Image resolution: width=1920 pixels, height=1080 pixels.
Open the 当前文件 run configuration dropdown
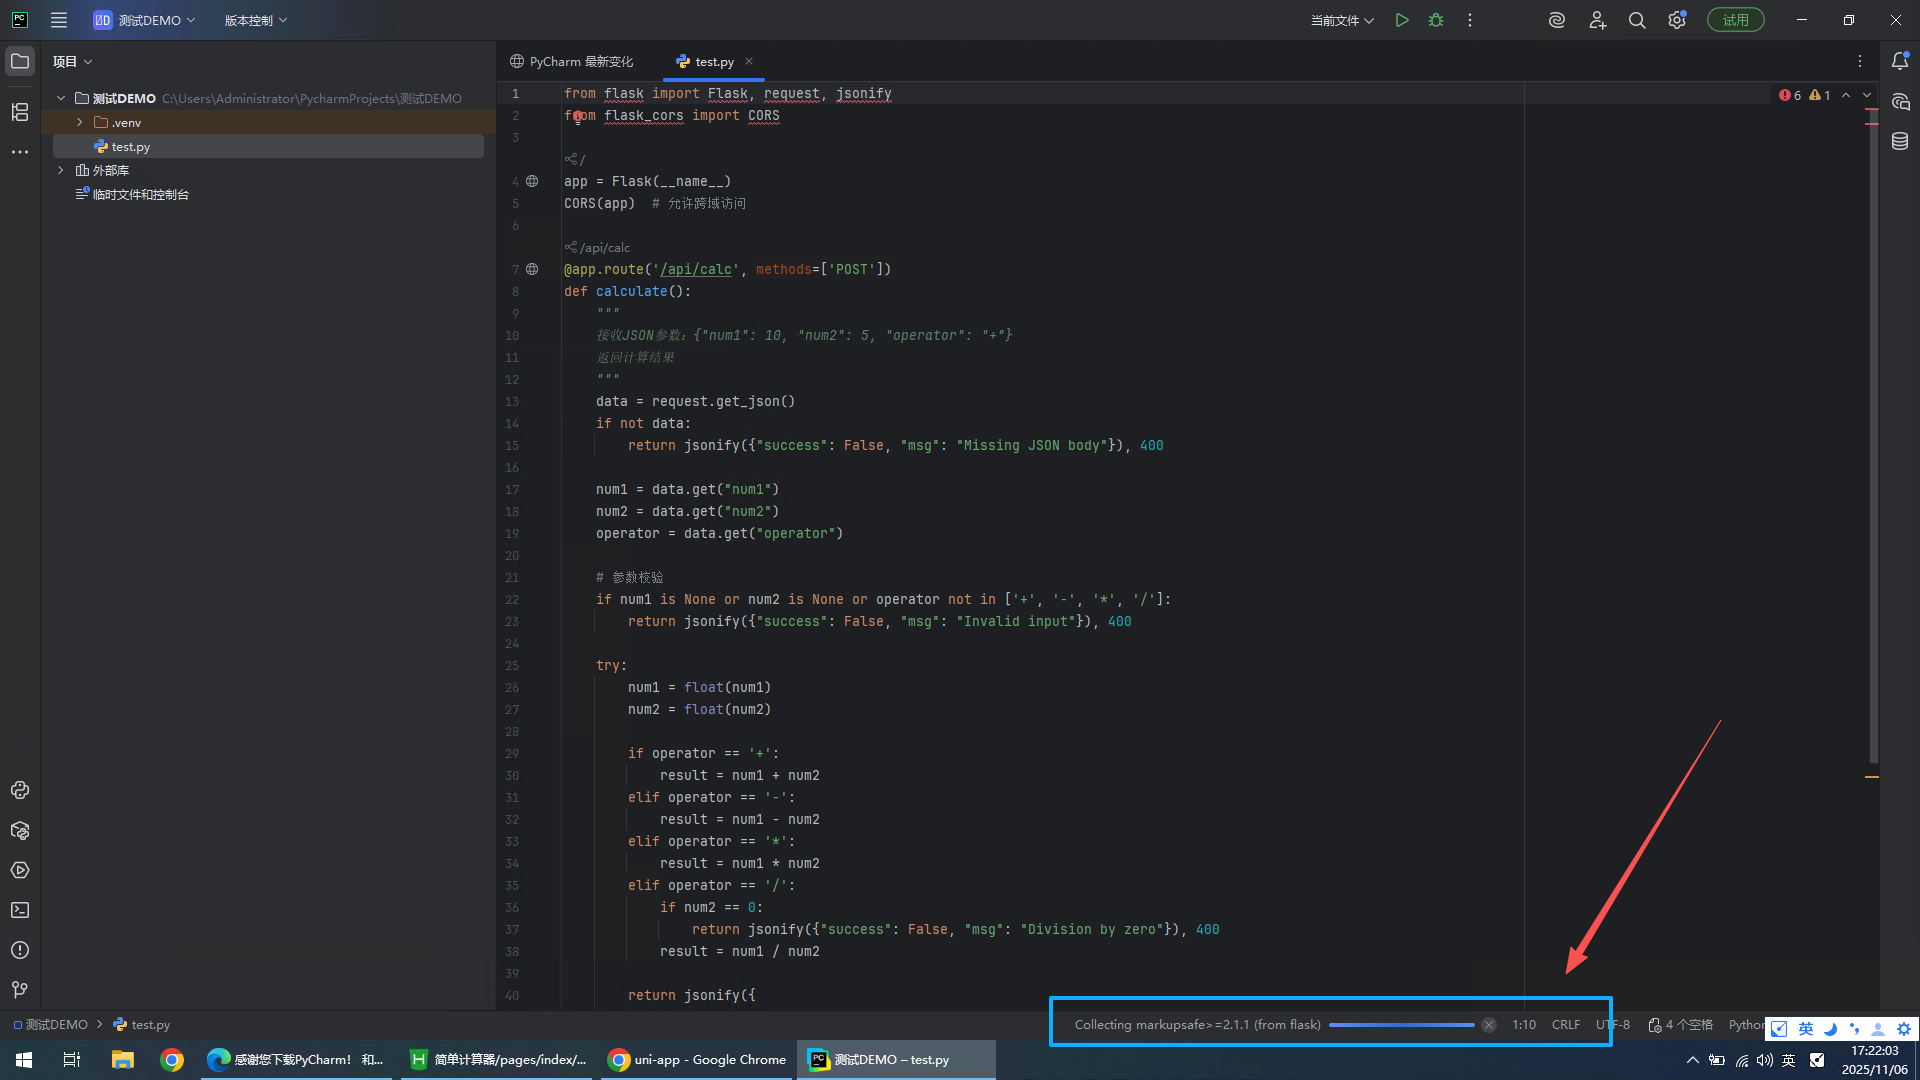tap(1342, 20)
